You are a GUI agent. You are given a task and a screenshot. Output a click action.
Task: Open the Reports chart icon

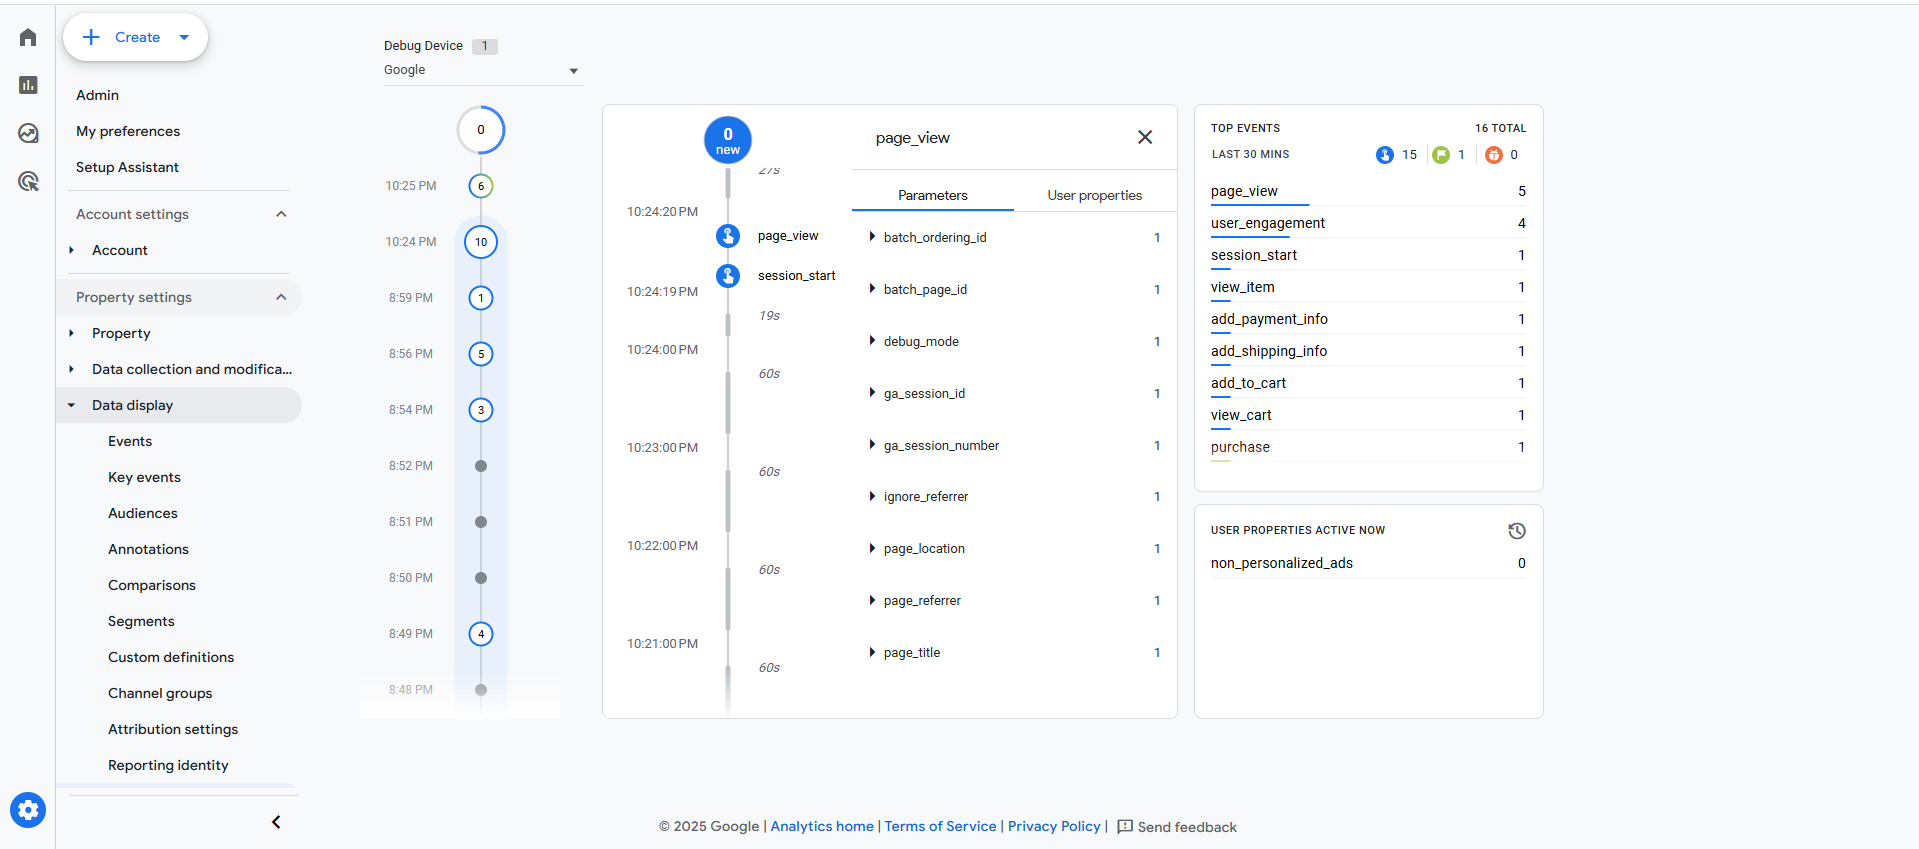click(x=28, y=86)
